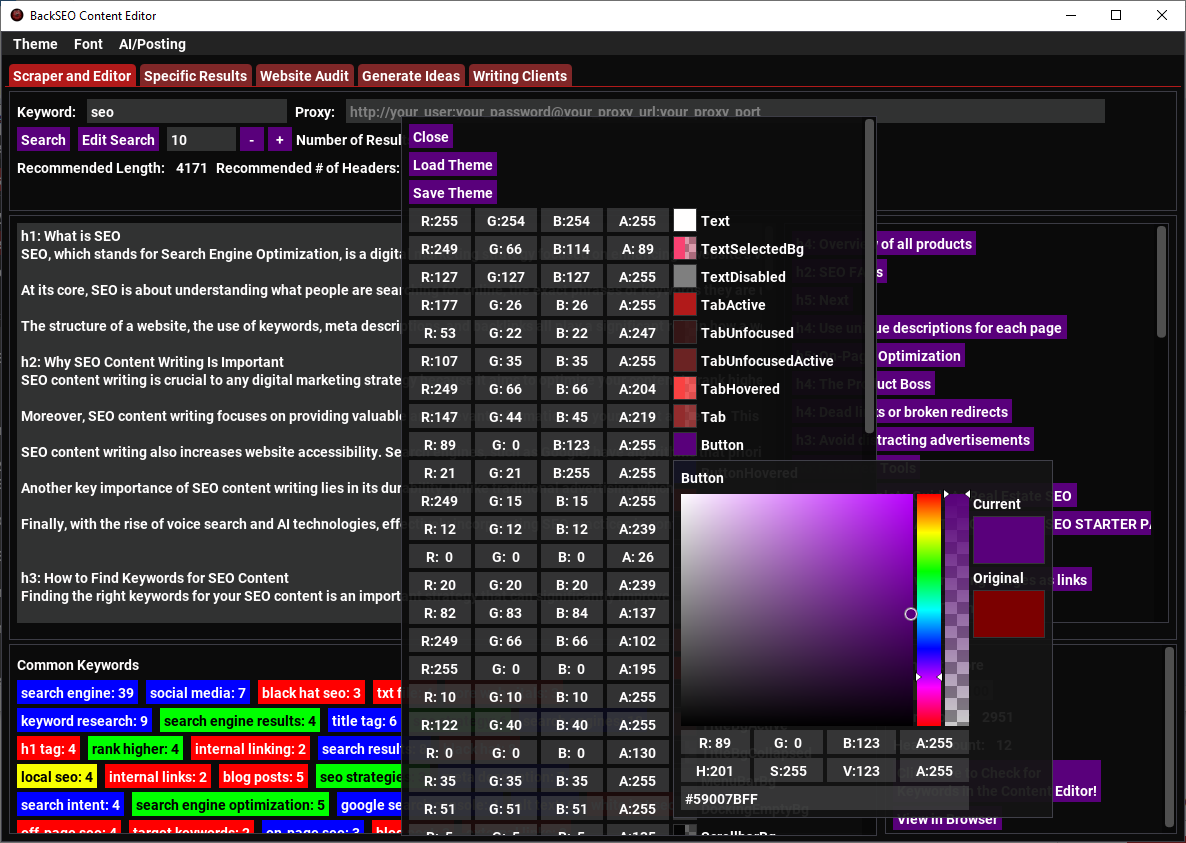1186x843 pixels.
Task: Click View in Browser
Action: click(x=945, y=819)
